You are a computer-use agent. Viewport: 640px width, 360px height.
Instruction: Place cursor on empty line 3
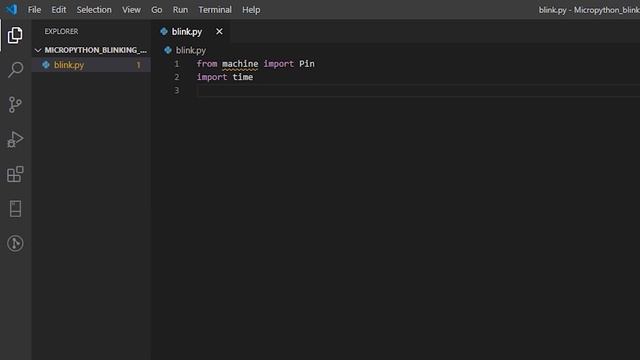coord(418,90)
